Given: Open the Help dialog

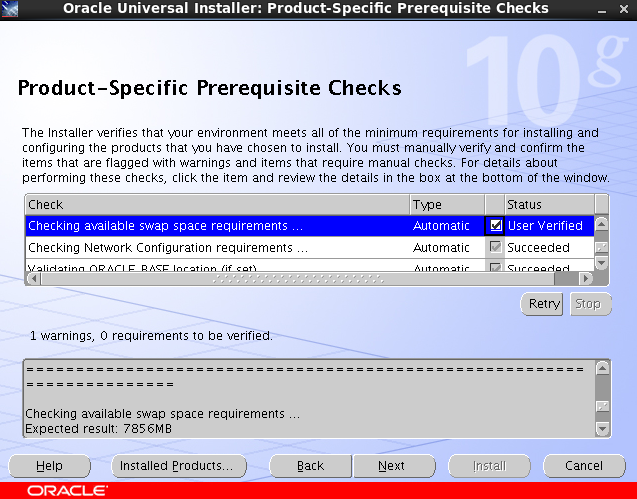Looking at the screenshot, I should coord(49,466).
